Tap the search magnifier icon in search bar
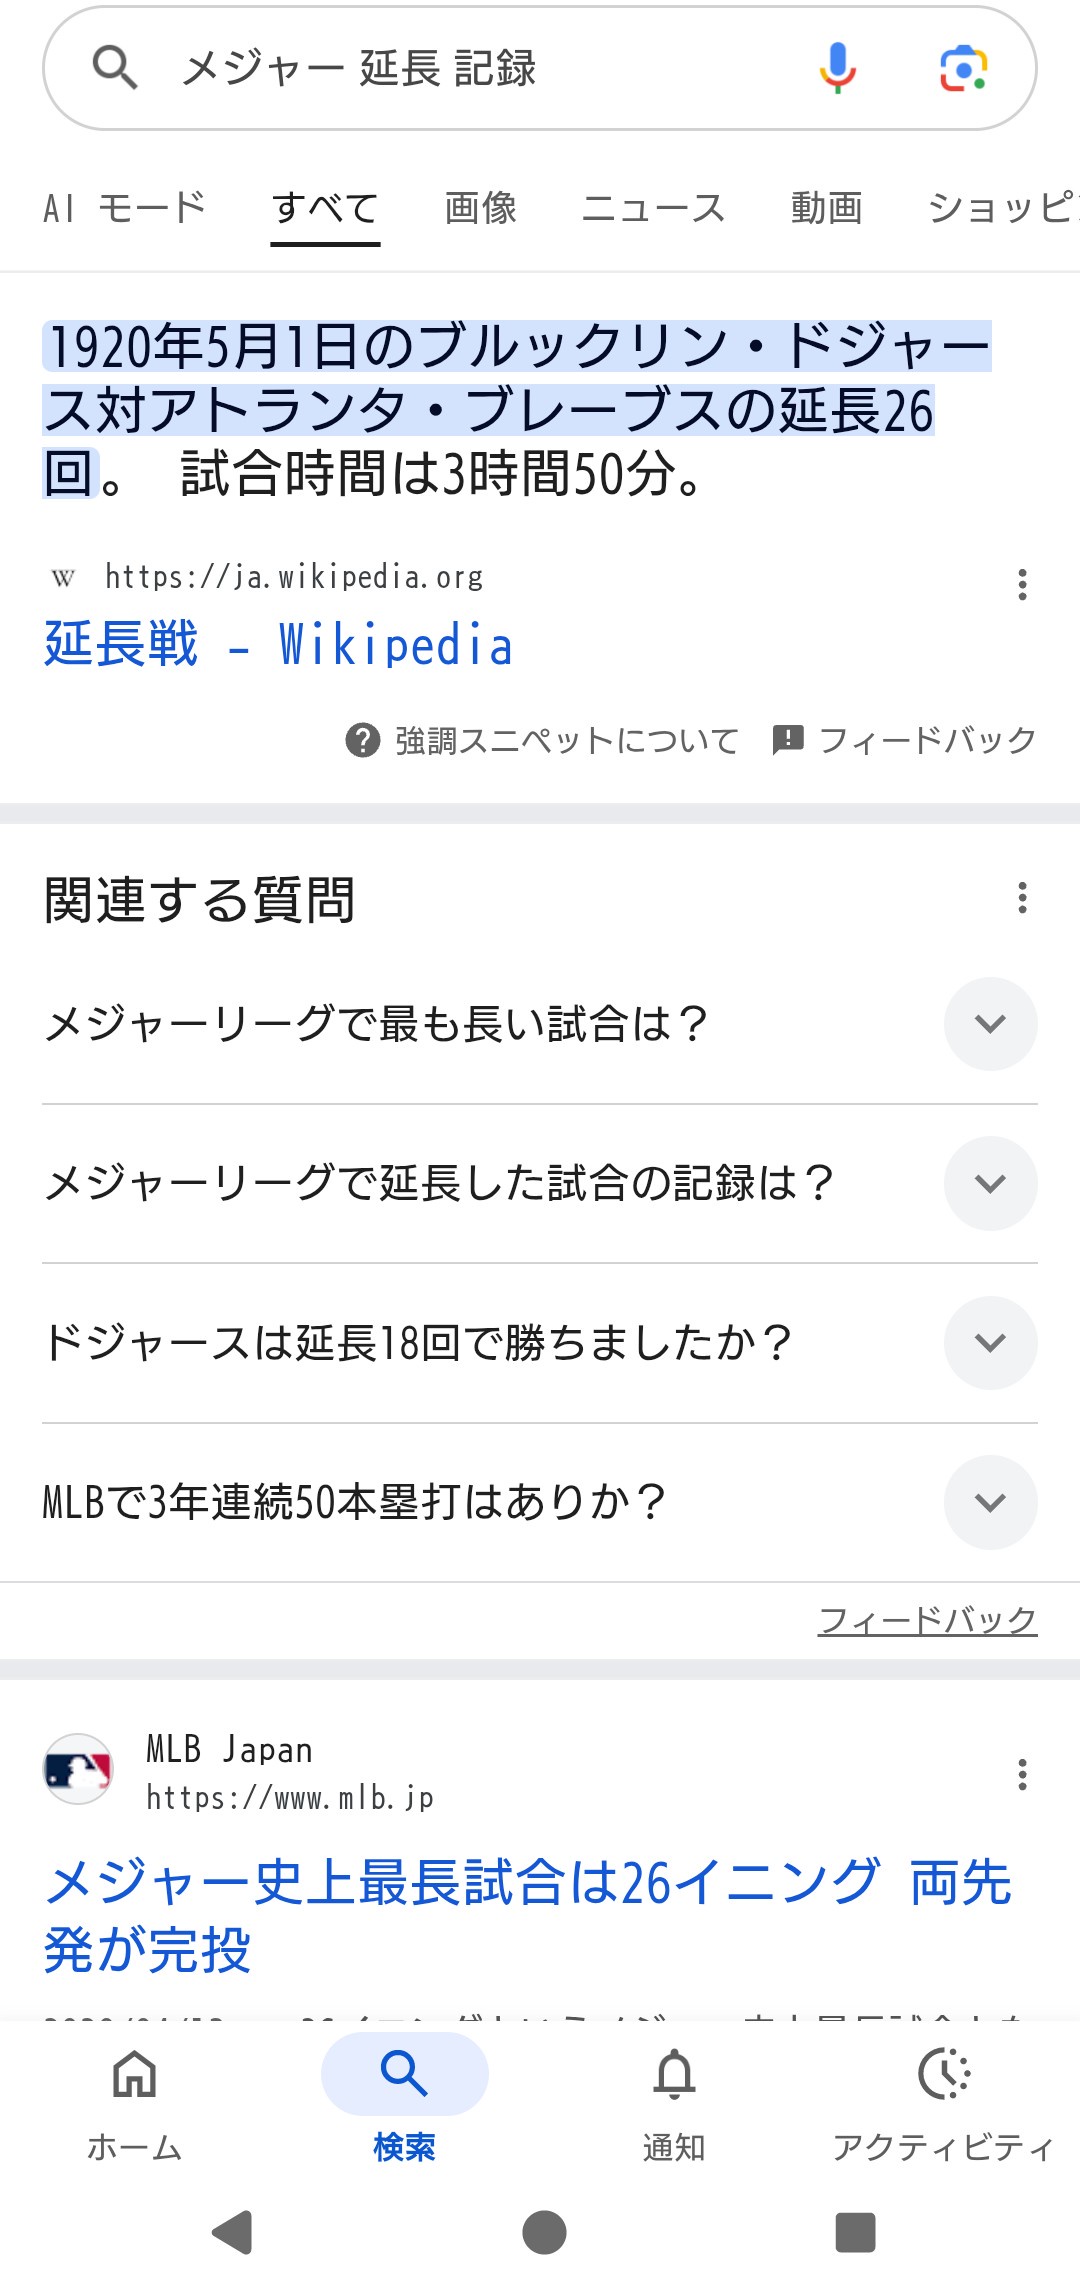Screen dimensions: 1080x2295 pos(115,68)
